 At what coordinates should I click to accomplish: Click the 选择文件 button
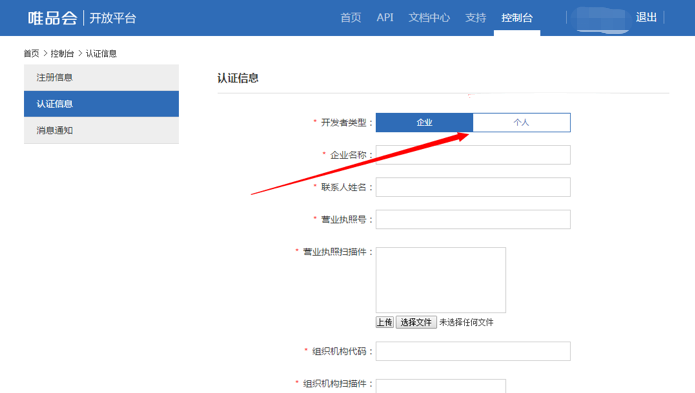416,322
